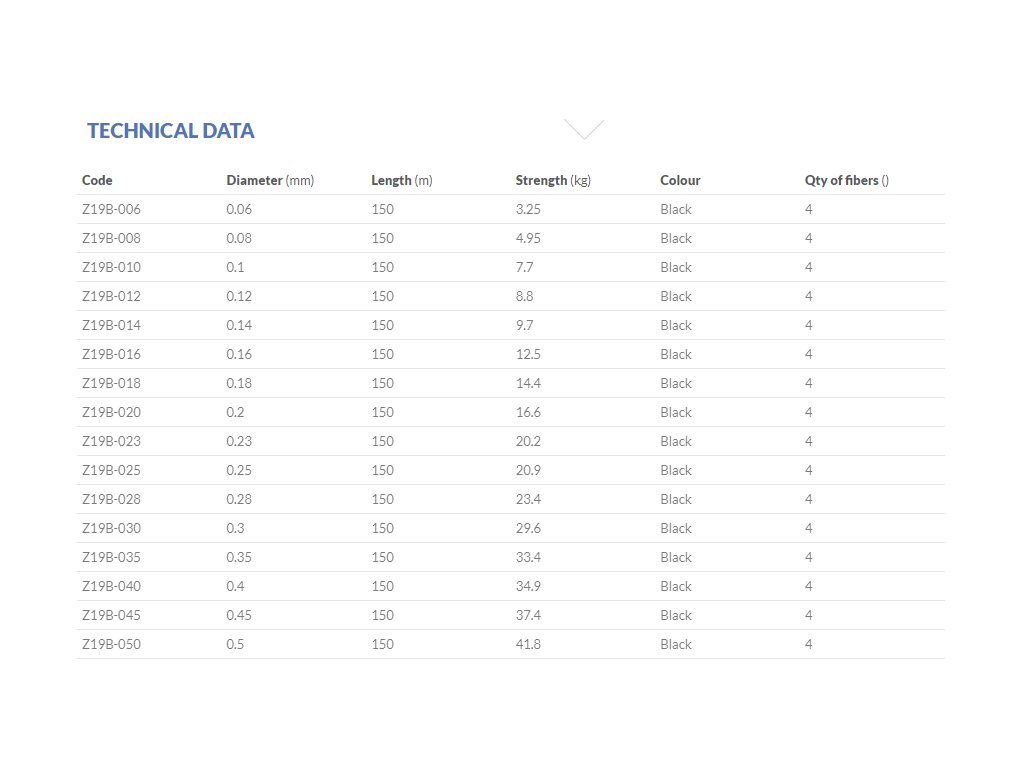Click the Strength column header

[552, 181]
